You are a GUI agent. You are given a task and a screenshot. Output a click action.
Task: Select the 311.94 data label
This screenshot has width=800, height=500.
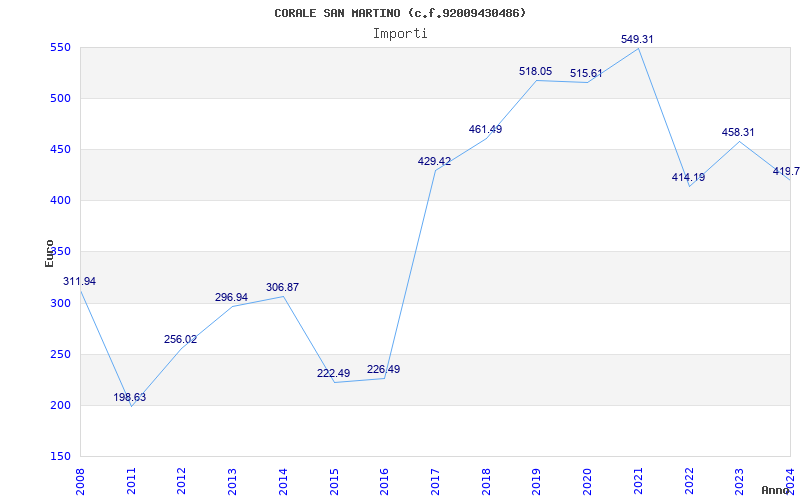(x=80, y=281)
